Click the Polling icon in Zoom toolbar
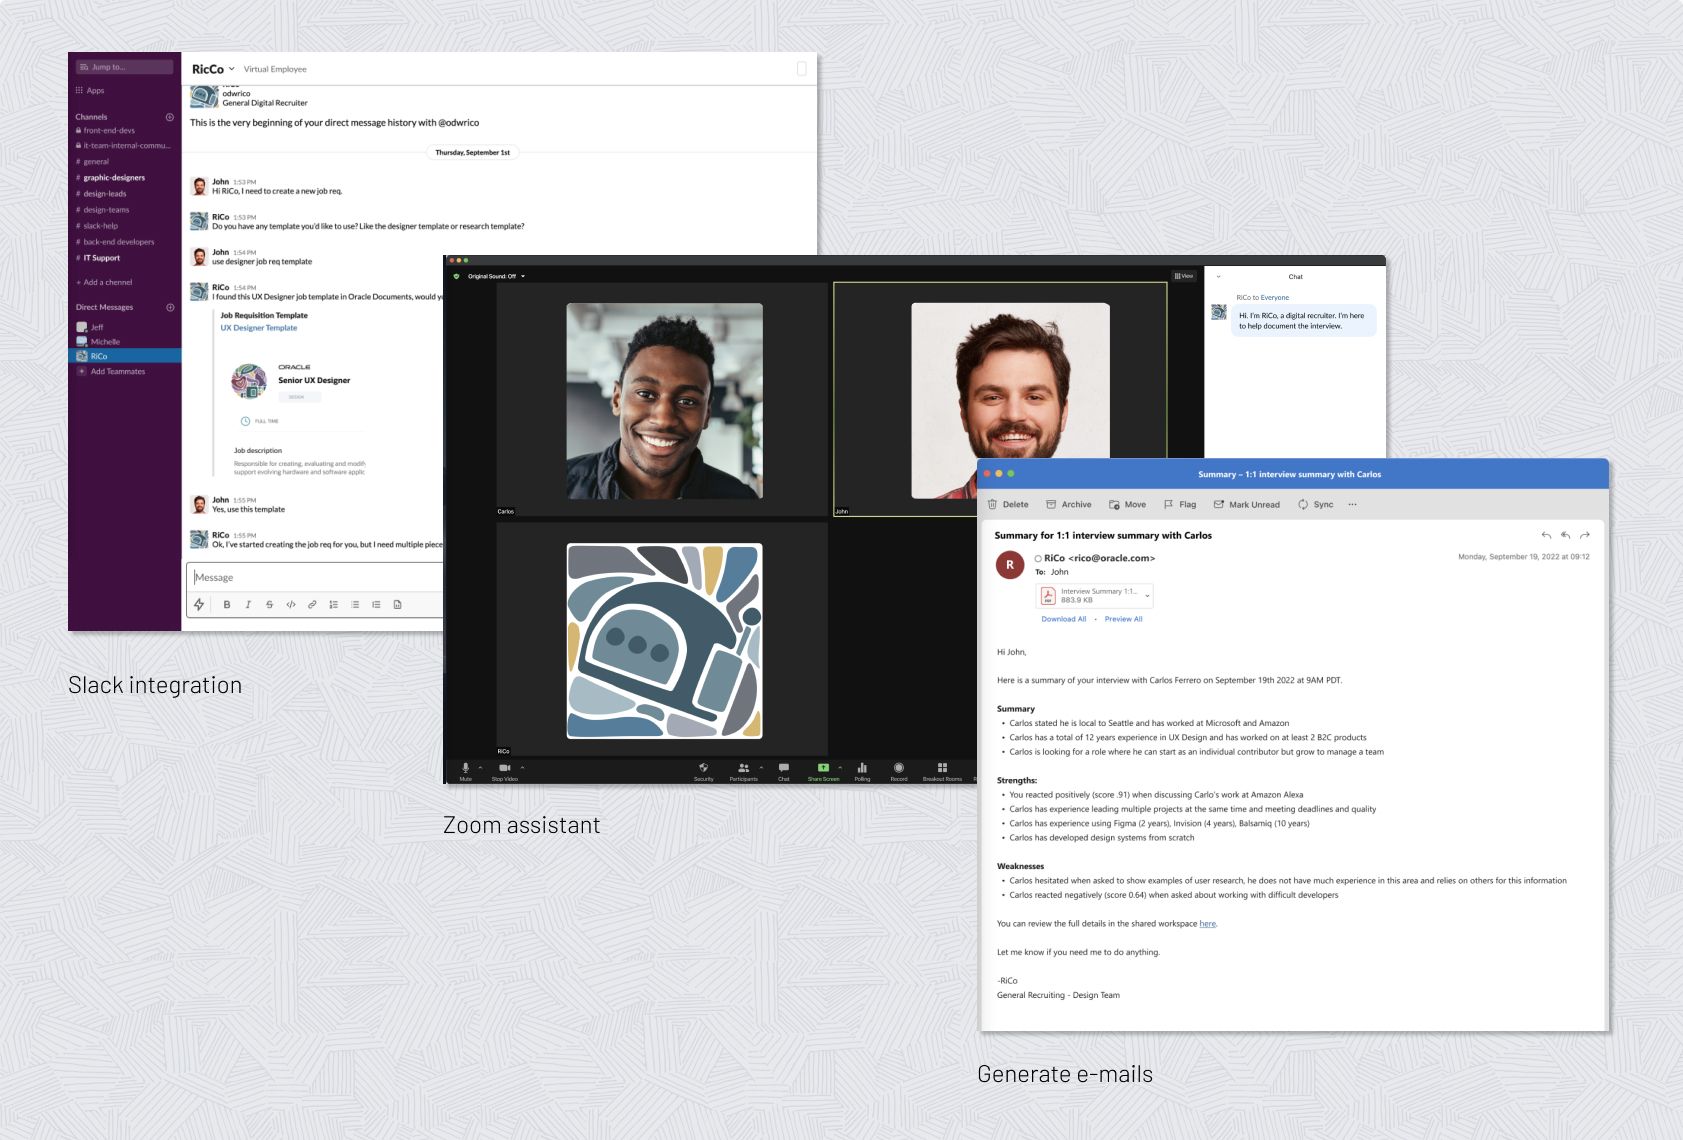1683x1140 pixels. pos(862,768)
